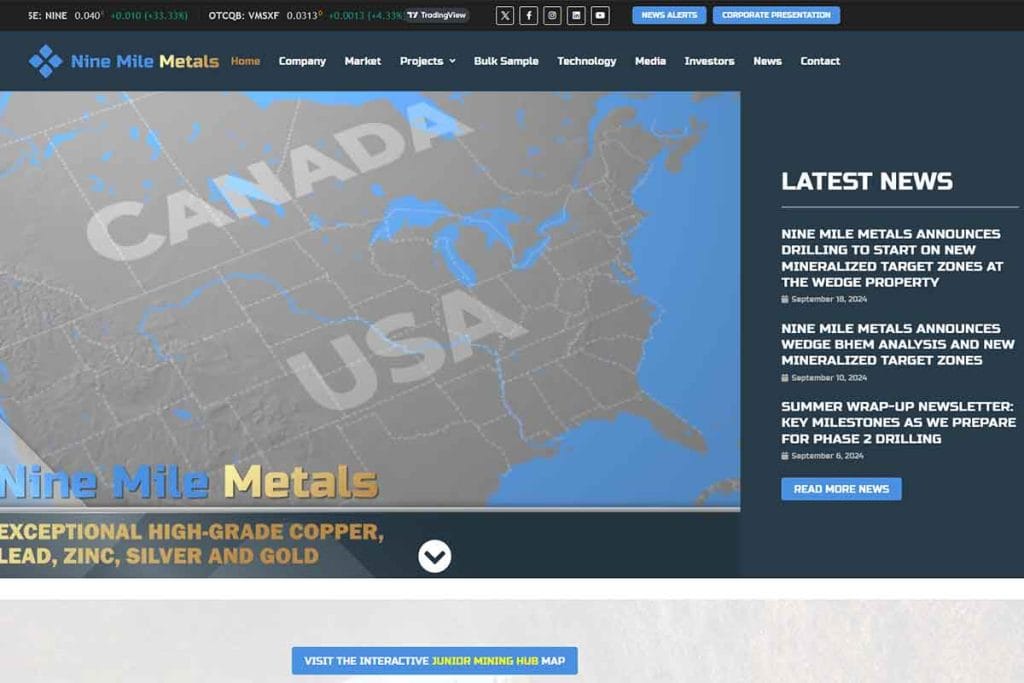The height and width of the screenshot is (683, 1024).
Task: Open the X (Twitter) social icon
Action: pyautogui.click(x=505, y=15)
